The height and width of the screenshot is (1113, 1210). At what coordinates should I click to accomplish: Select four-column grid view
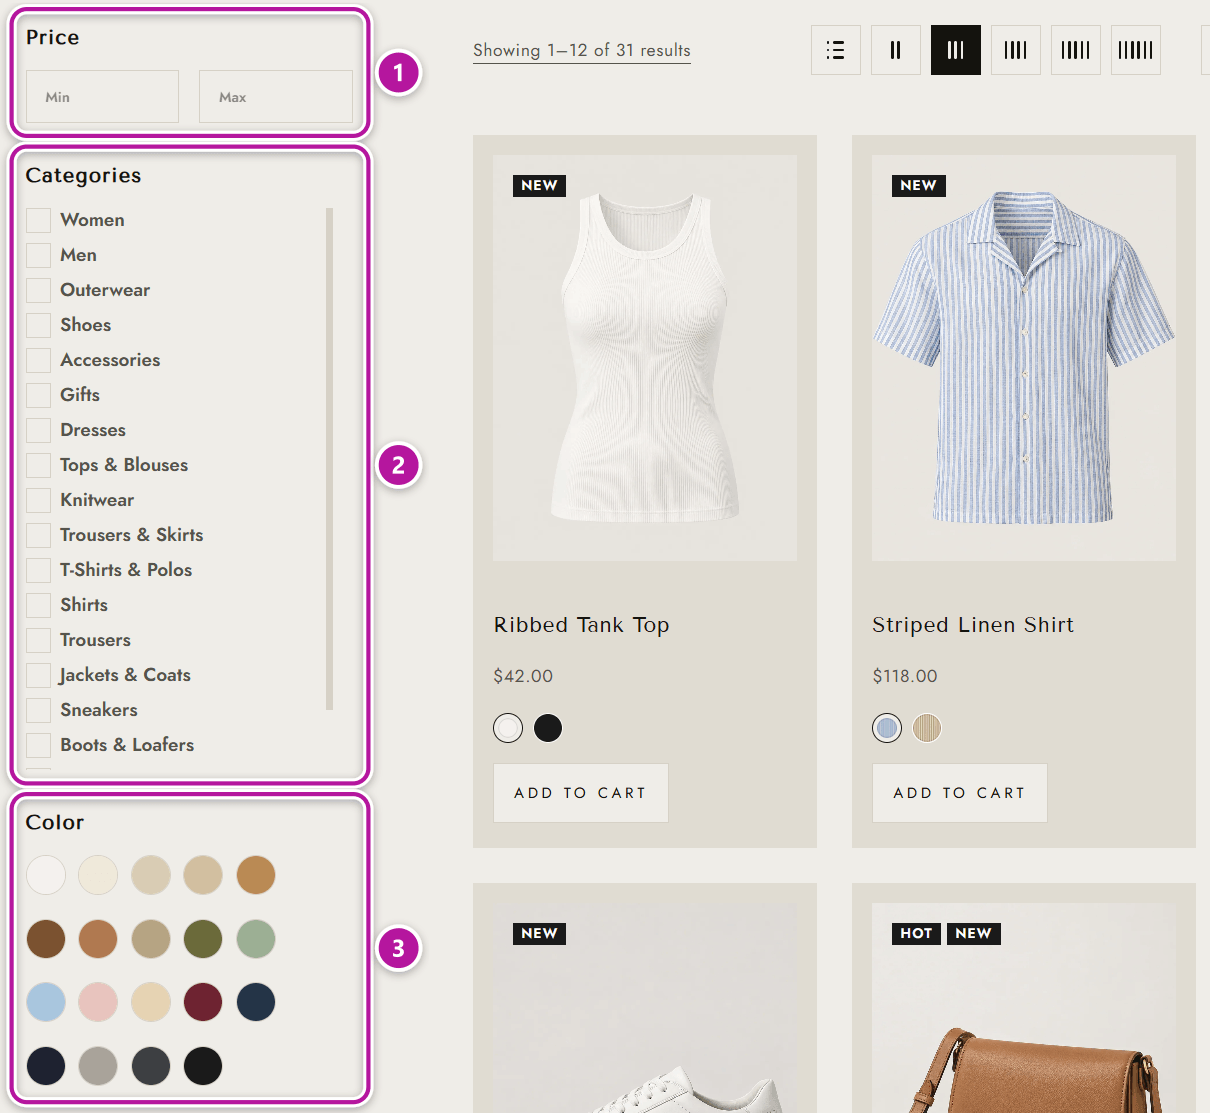tap(1016, 50)
